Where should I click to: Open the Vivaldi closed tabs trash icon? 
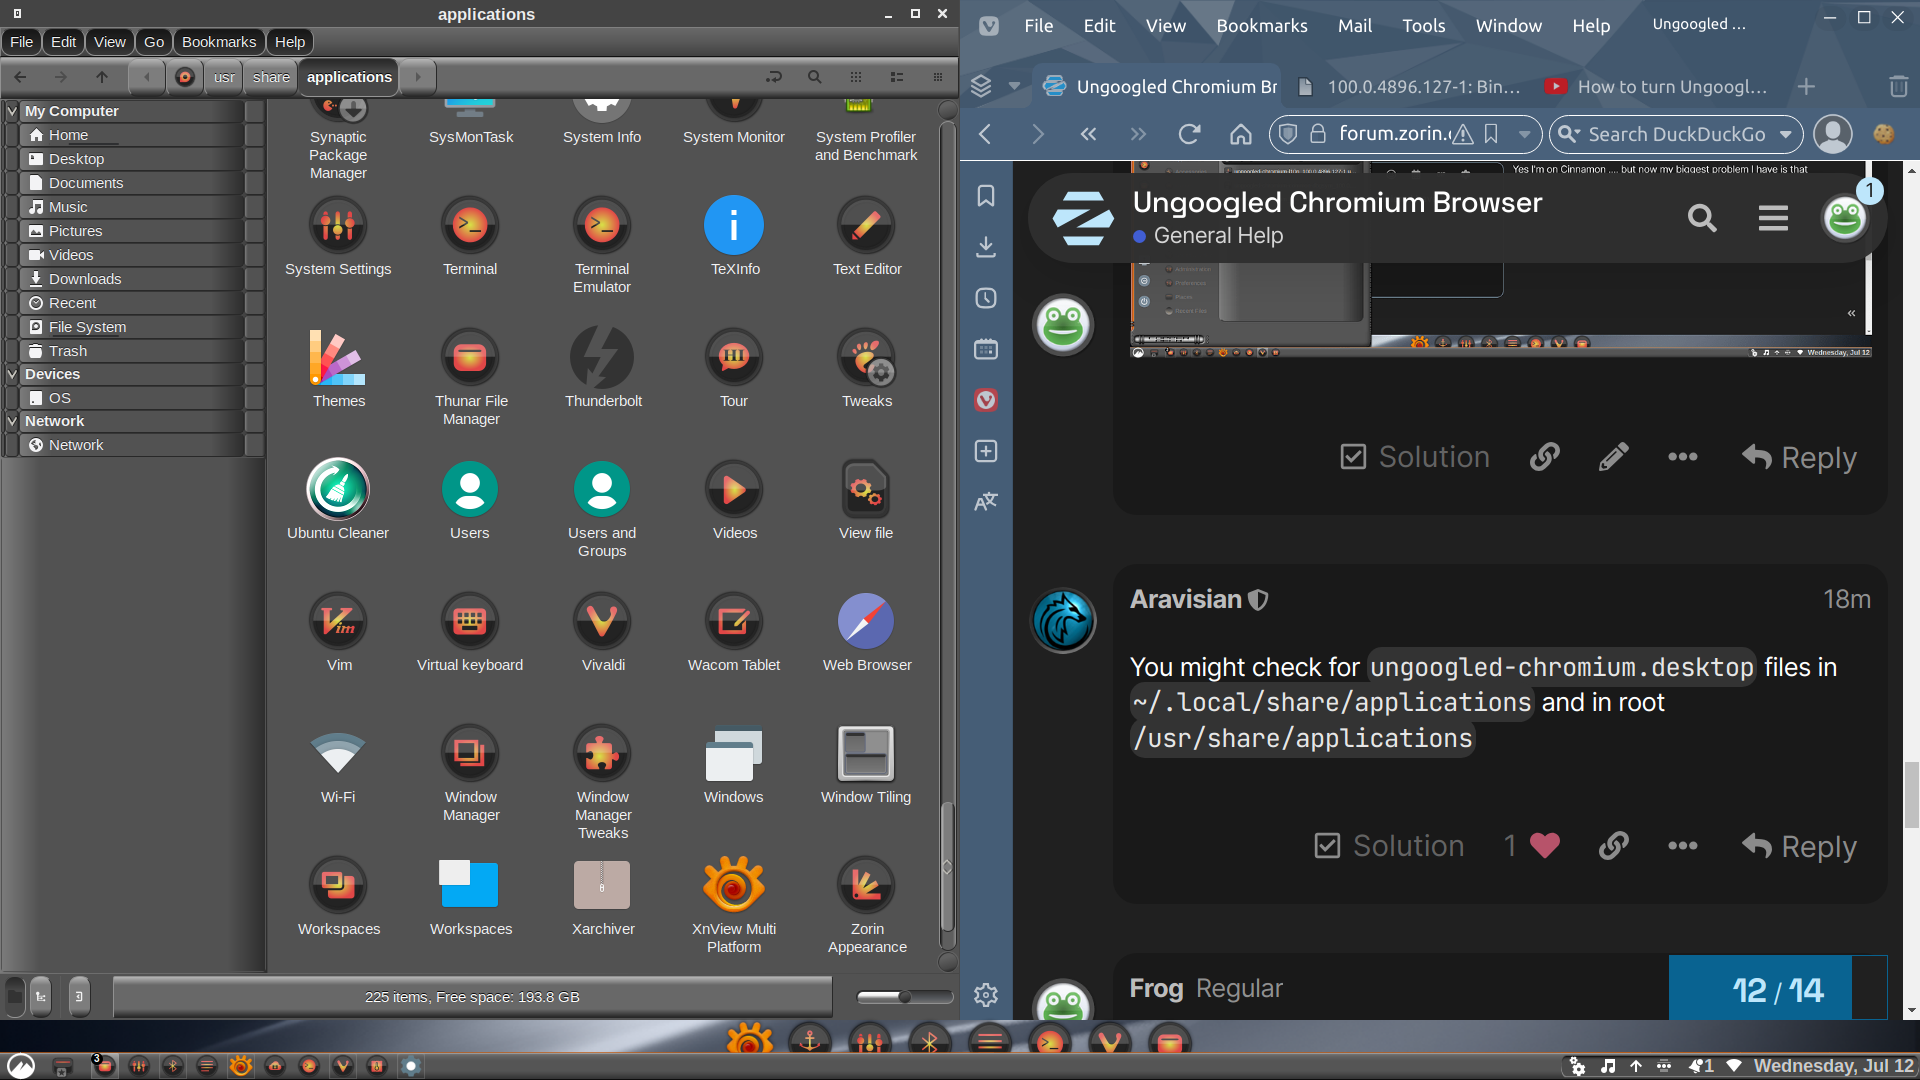coord(1898,87)
